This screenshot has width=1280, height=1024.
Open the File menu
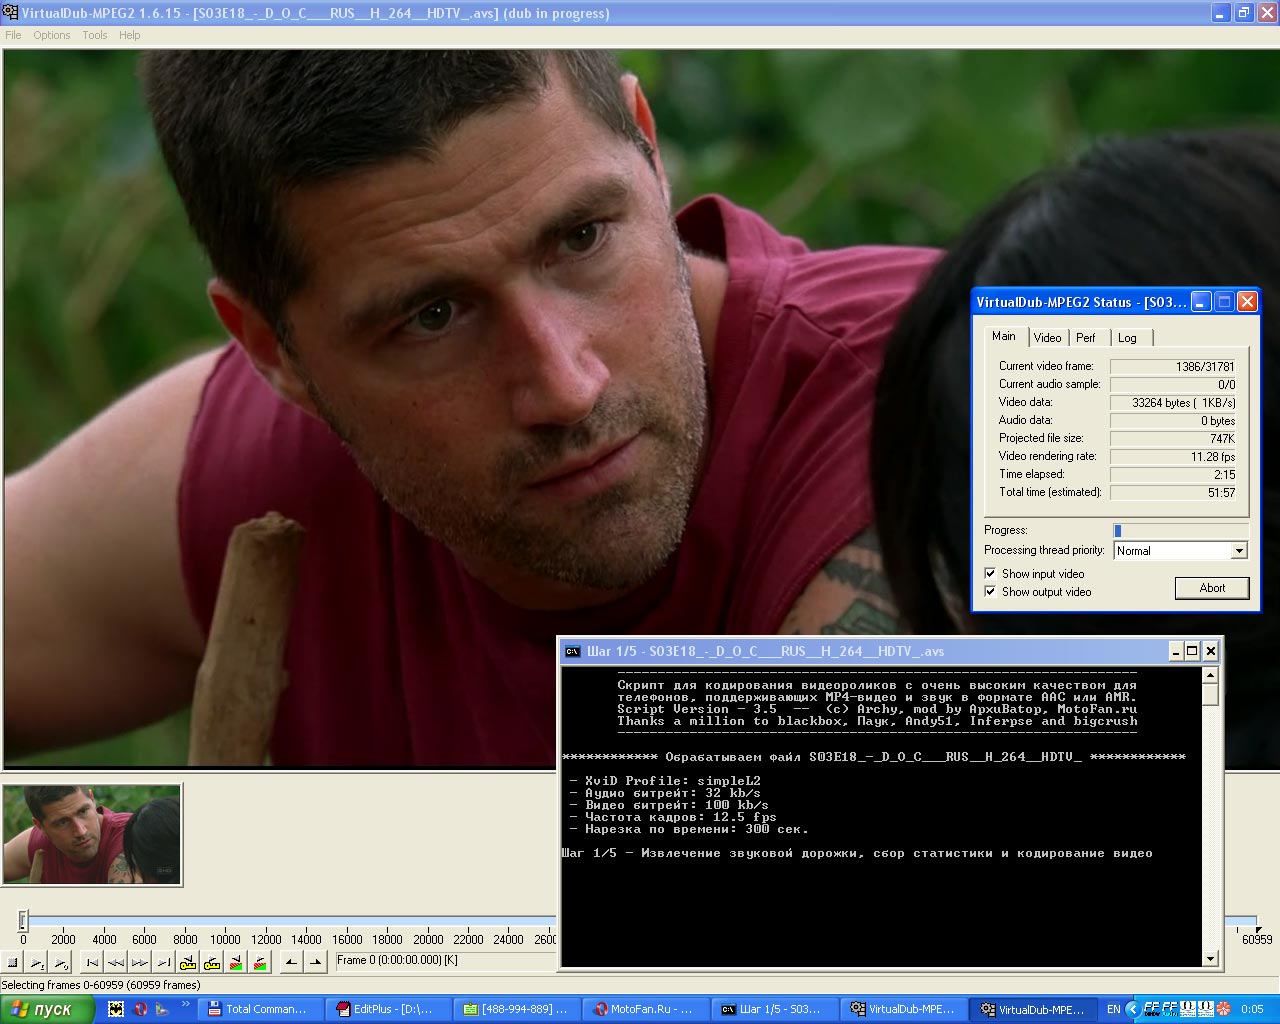click(13, 35)
